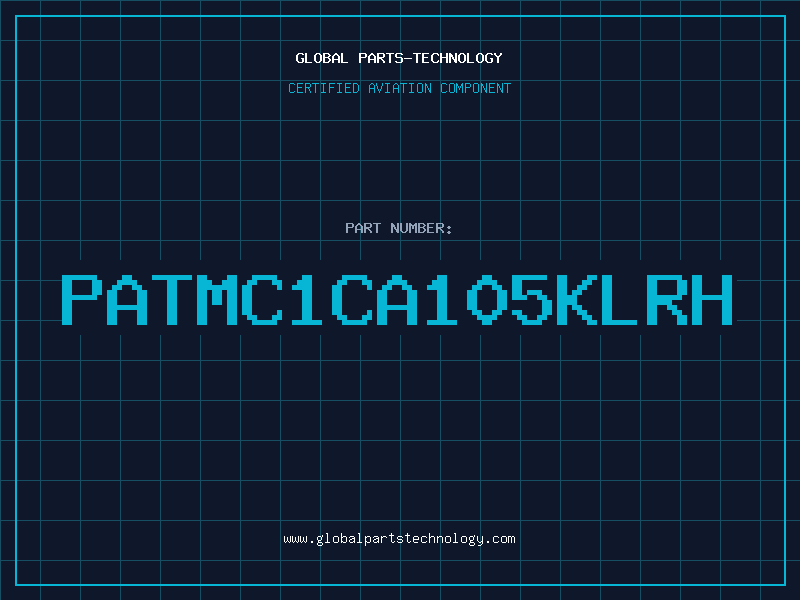
Task: Click the letter L in the part number
Action: (x=619, y=300)
